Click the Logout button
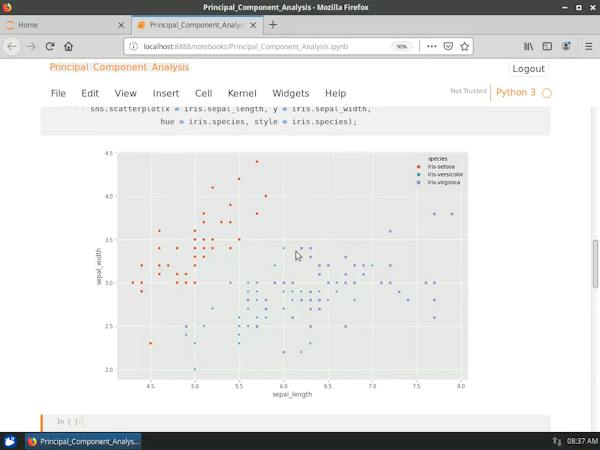 528,69
